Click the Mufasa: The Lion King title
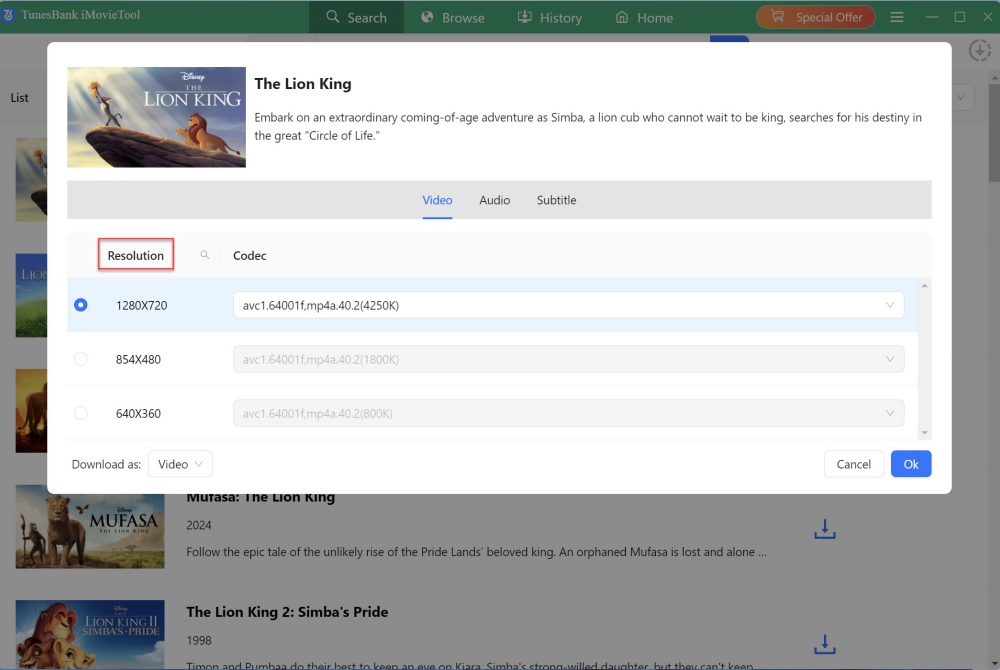The width and height of the screenshot is (1000, 670). tap(260, 498)
